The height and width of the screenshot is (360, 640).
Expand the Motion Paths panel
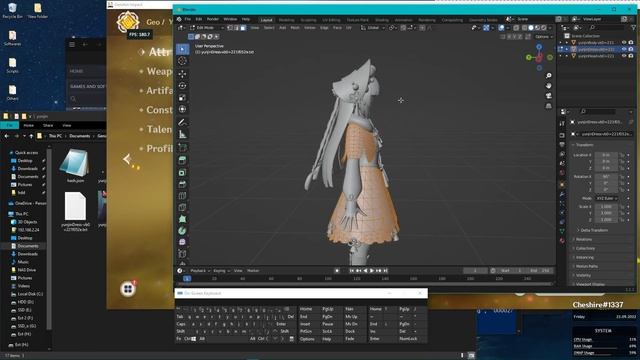tap(587, 266)
